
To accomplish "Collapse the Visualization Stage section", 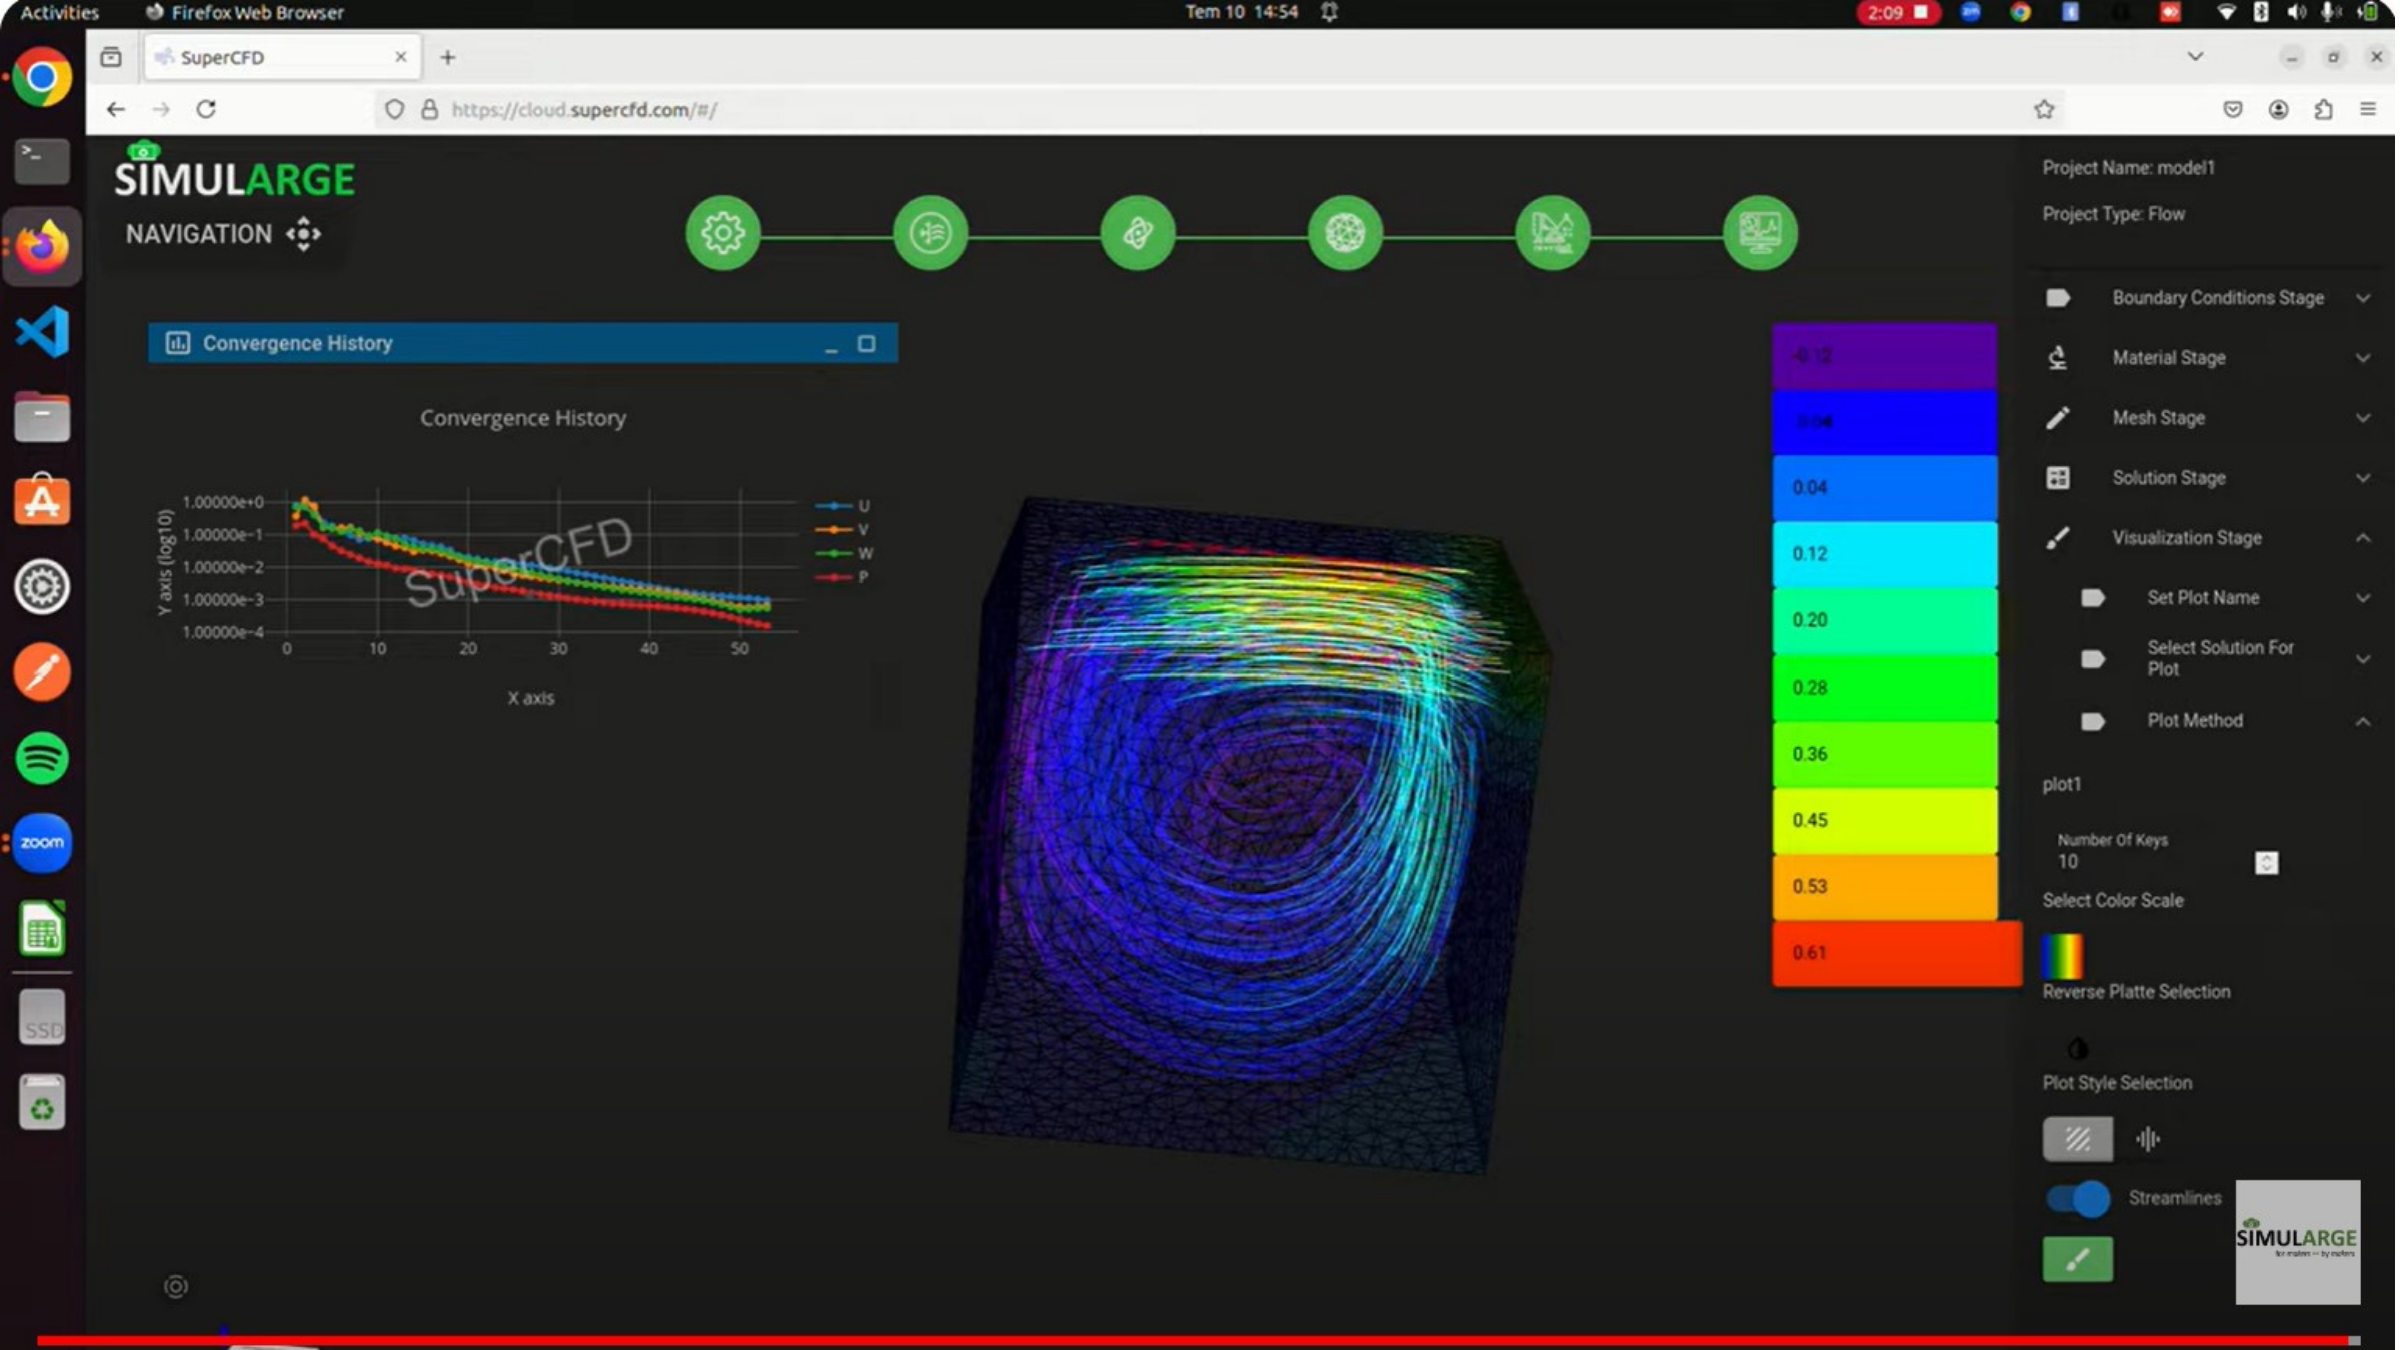I will (x=2363, y=537).
